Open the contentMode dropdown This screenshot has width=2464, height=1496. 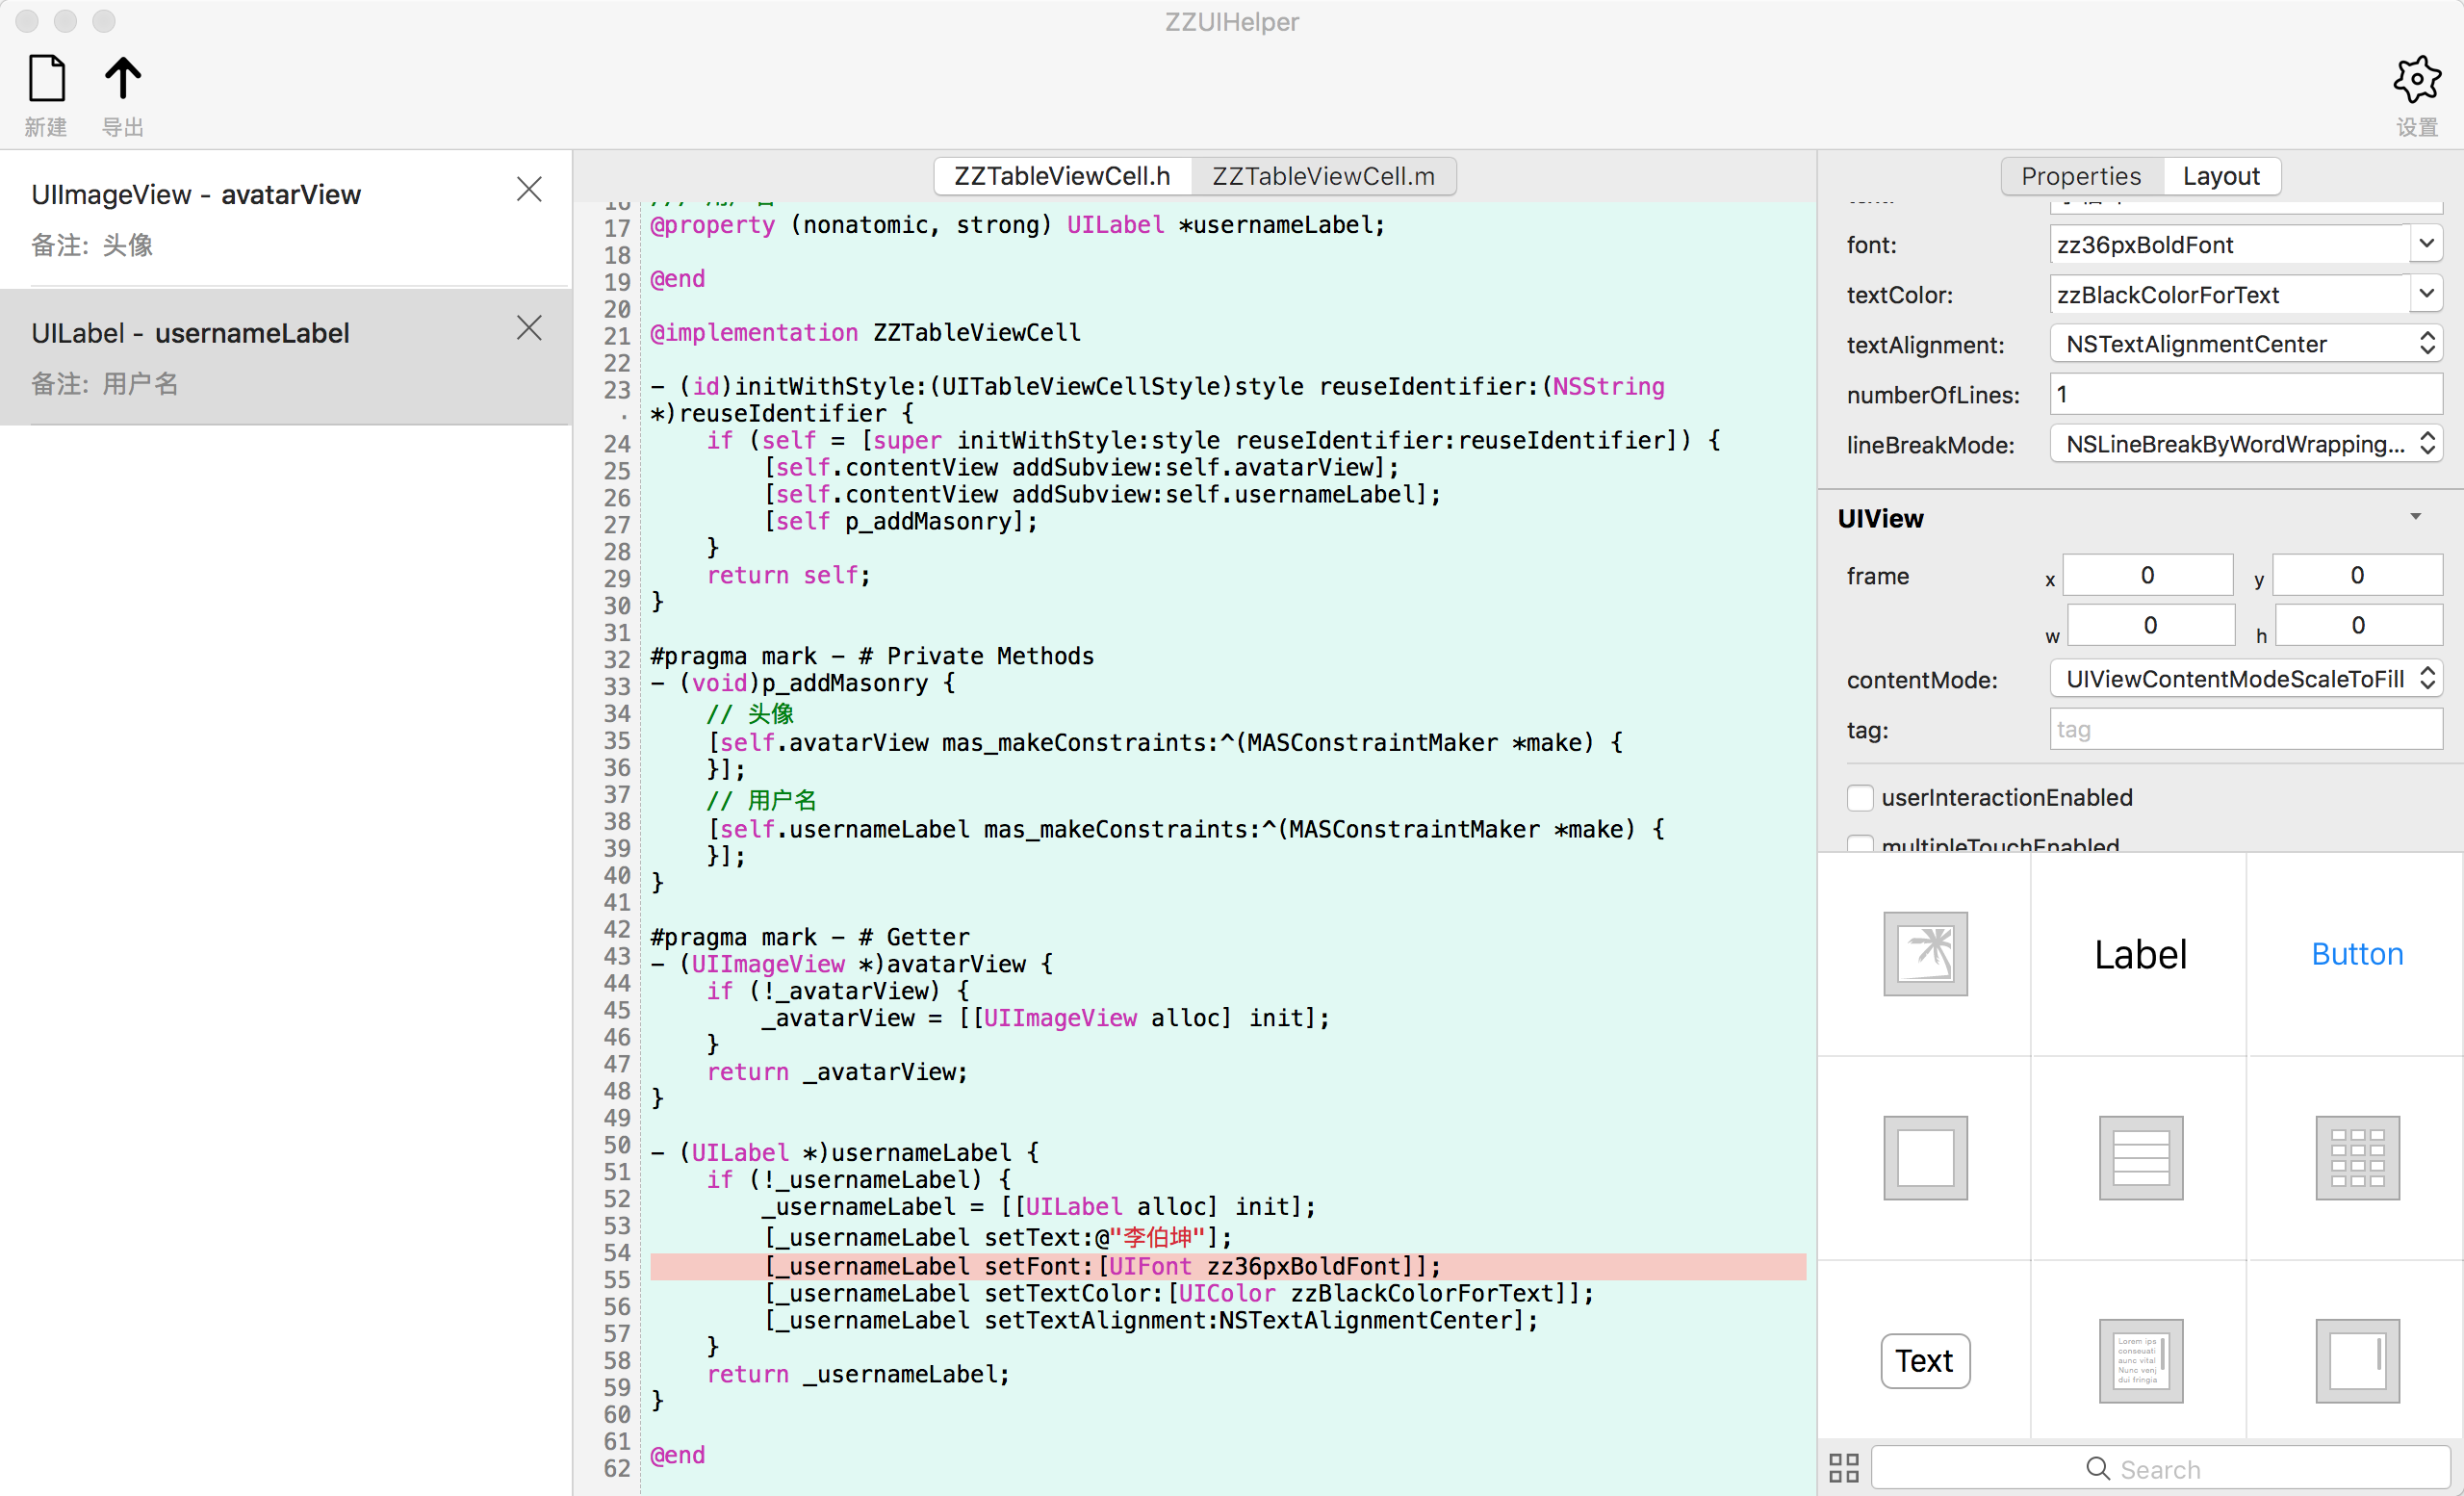(x=2246, y=680)
